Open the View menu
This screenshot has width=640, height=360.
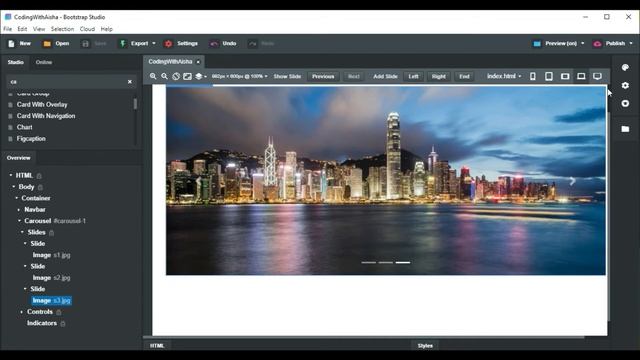click(39, 29)
